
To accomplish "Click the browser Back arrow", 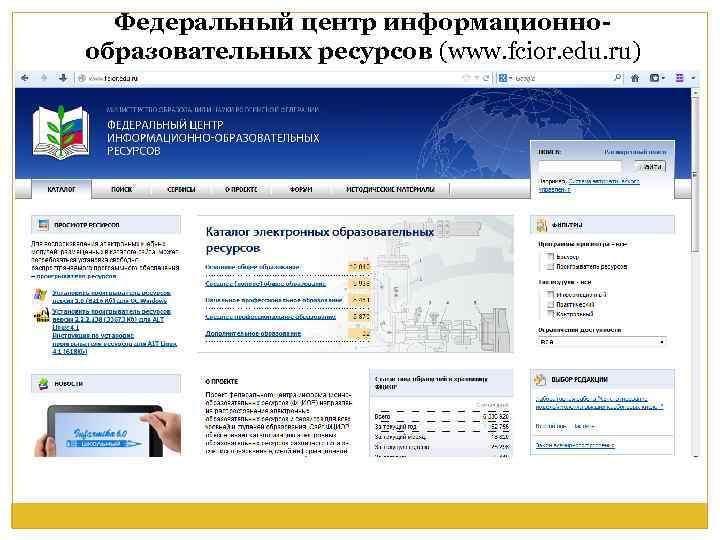I will pyautogui.click(x=25, y=78).
